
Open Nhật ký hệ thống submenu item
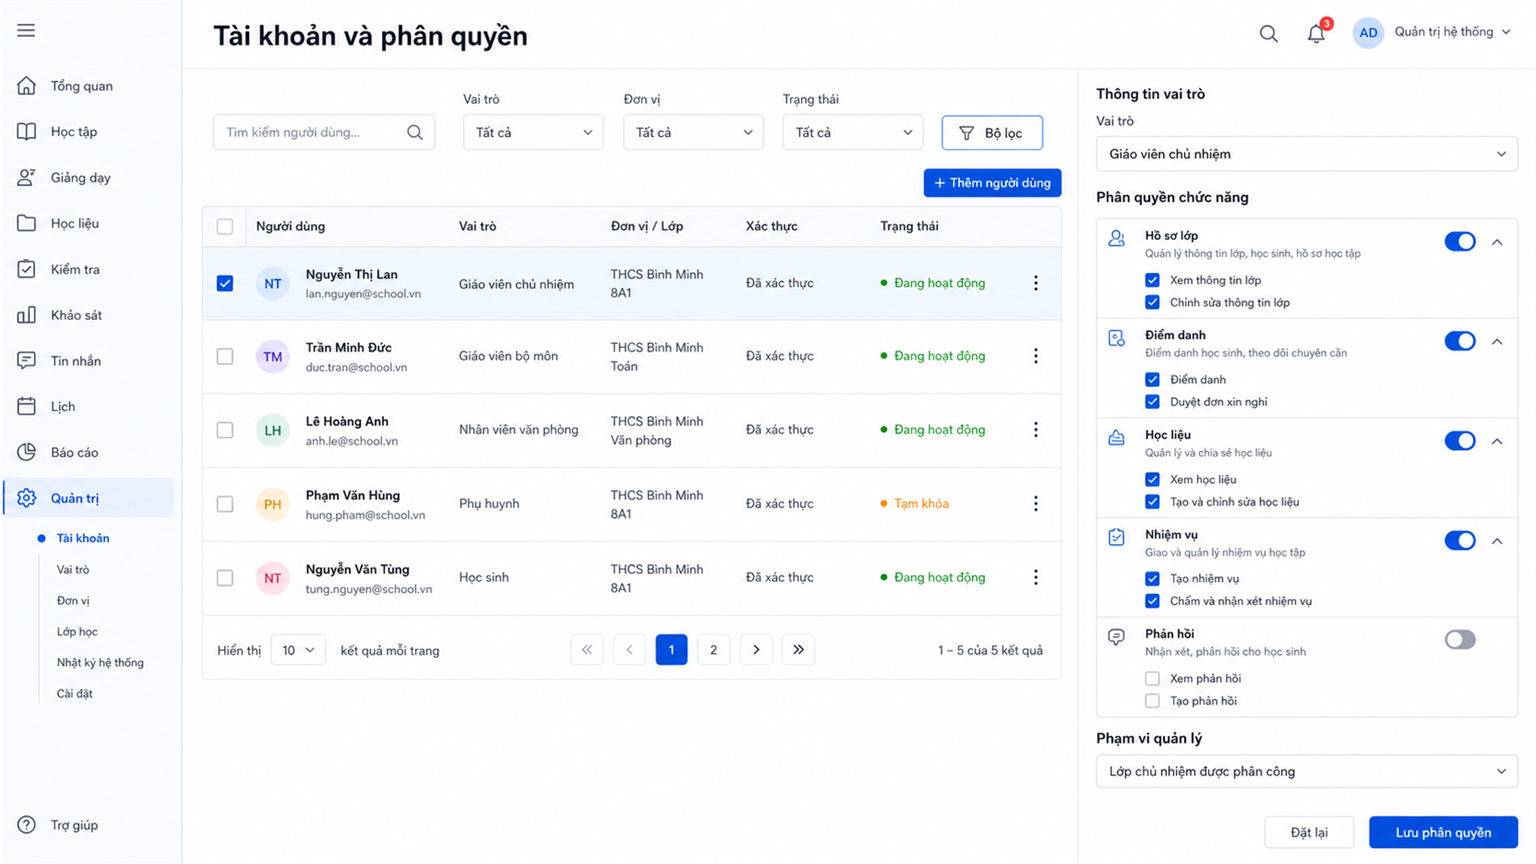coord(100,662)
